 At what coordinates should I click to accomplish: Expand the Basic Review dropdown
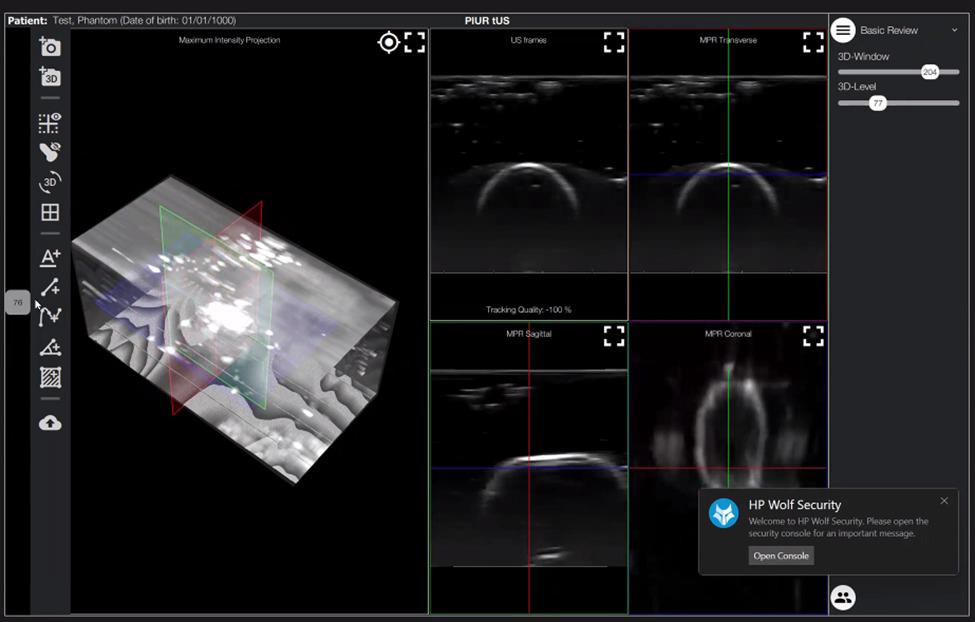pos(954,30)
